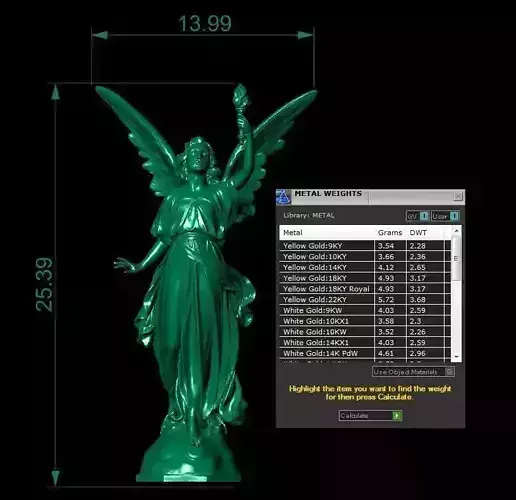Click the 13.99 width dimension text
This screenshot has height=500, width=516.
205,24
